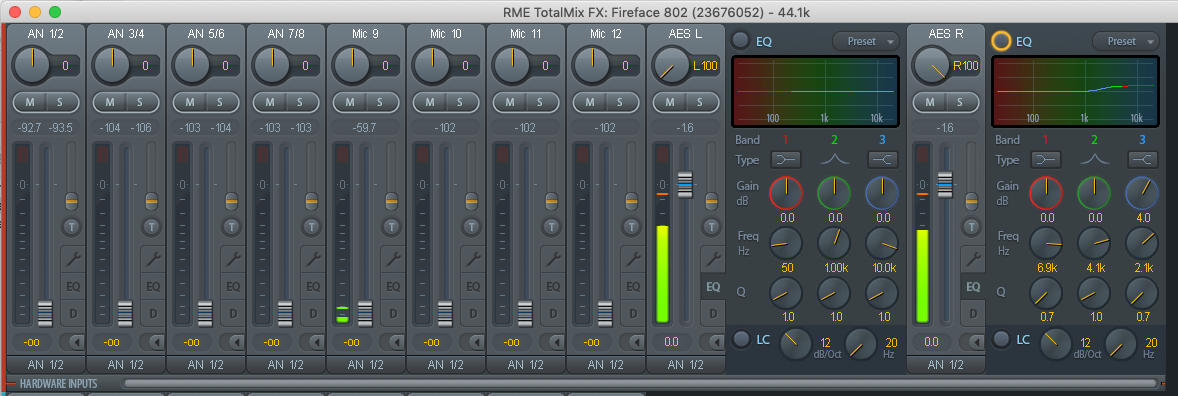
Task: Select the AES R band 1 low-shelf type icon
Action: click(1046, 159)
